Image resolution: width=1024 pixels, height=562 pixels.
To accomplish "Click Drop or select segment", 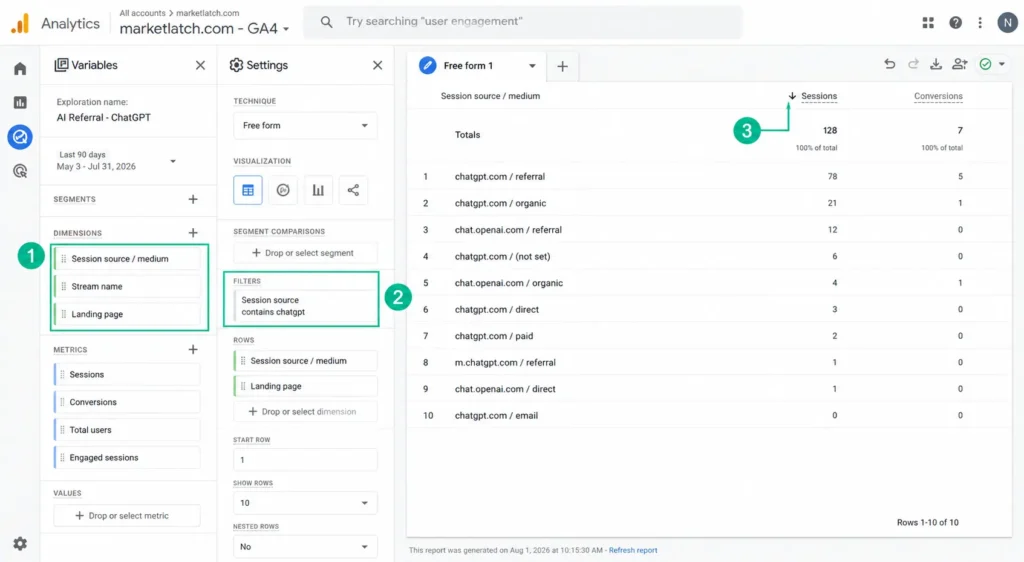I will pyautogui.click(x=305, y=253).
